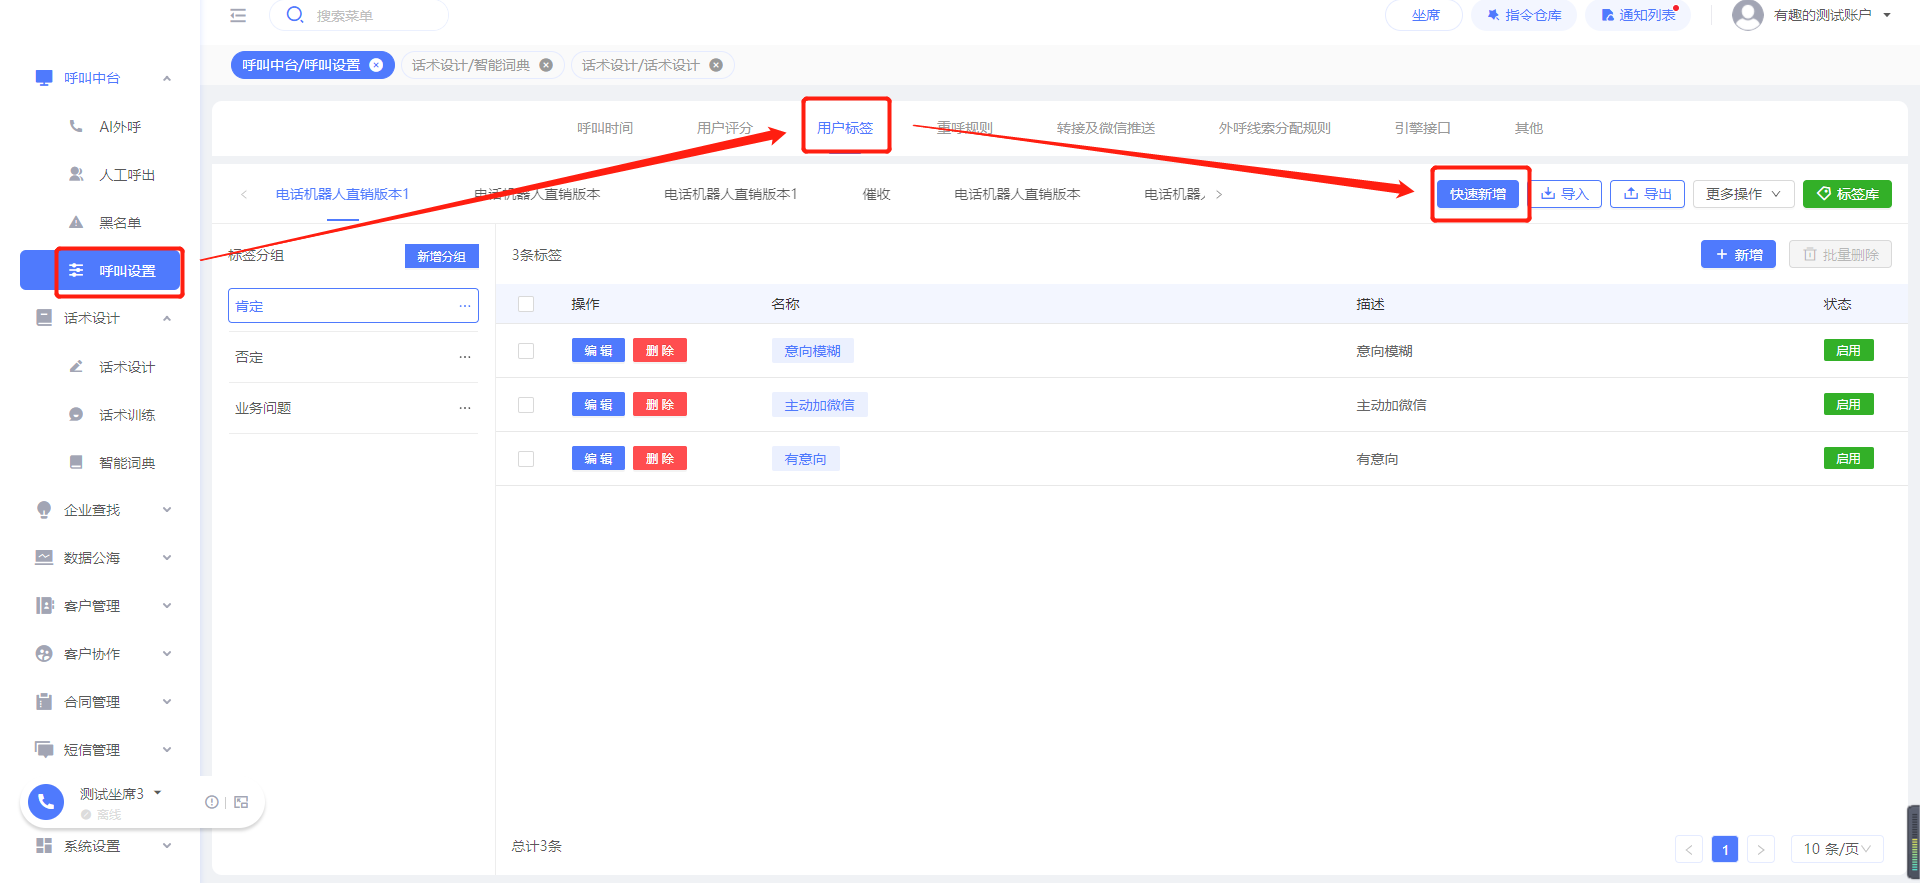The width and height of the screenshot is (1920, 883).
Task: Open the pop-out window icon beside the seat status
Action: click(241, 802)
